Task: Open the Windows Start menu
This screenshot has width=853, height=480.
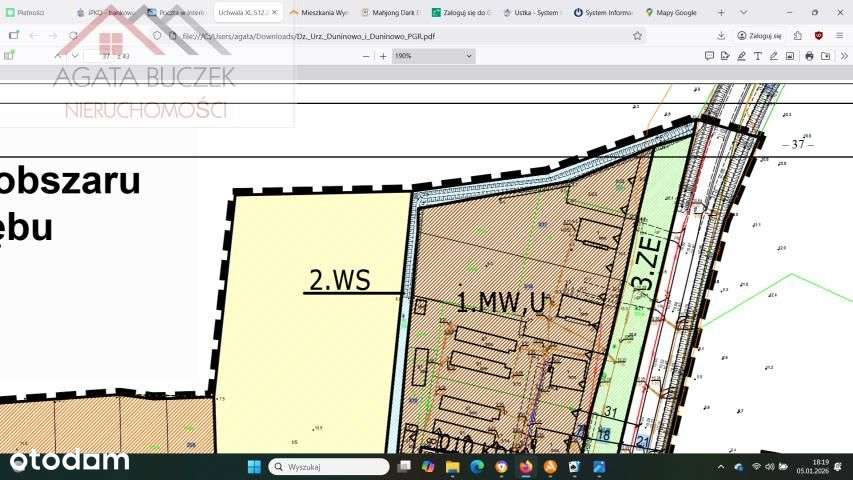Action: [x=254, y=466]
